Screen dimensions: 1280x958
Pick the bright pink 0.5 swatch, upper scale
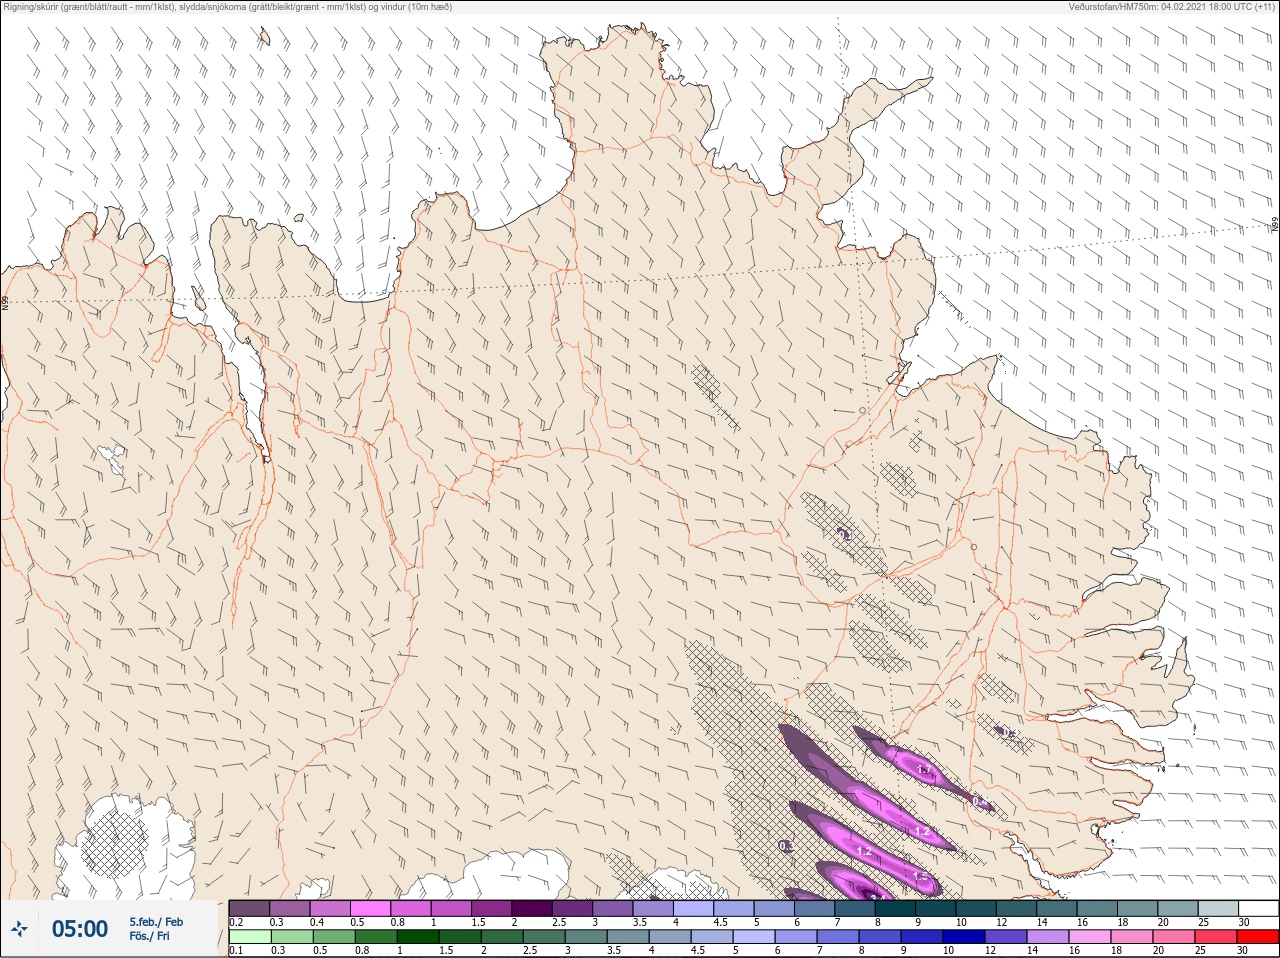[371, 908]
